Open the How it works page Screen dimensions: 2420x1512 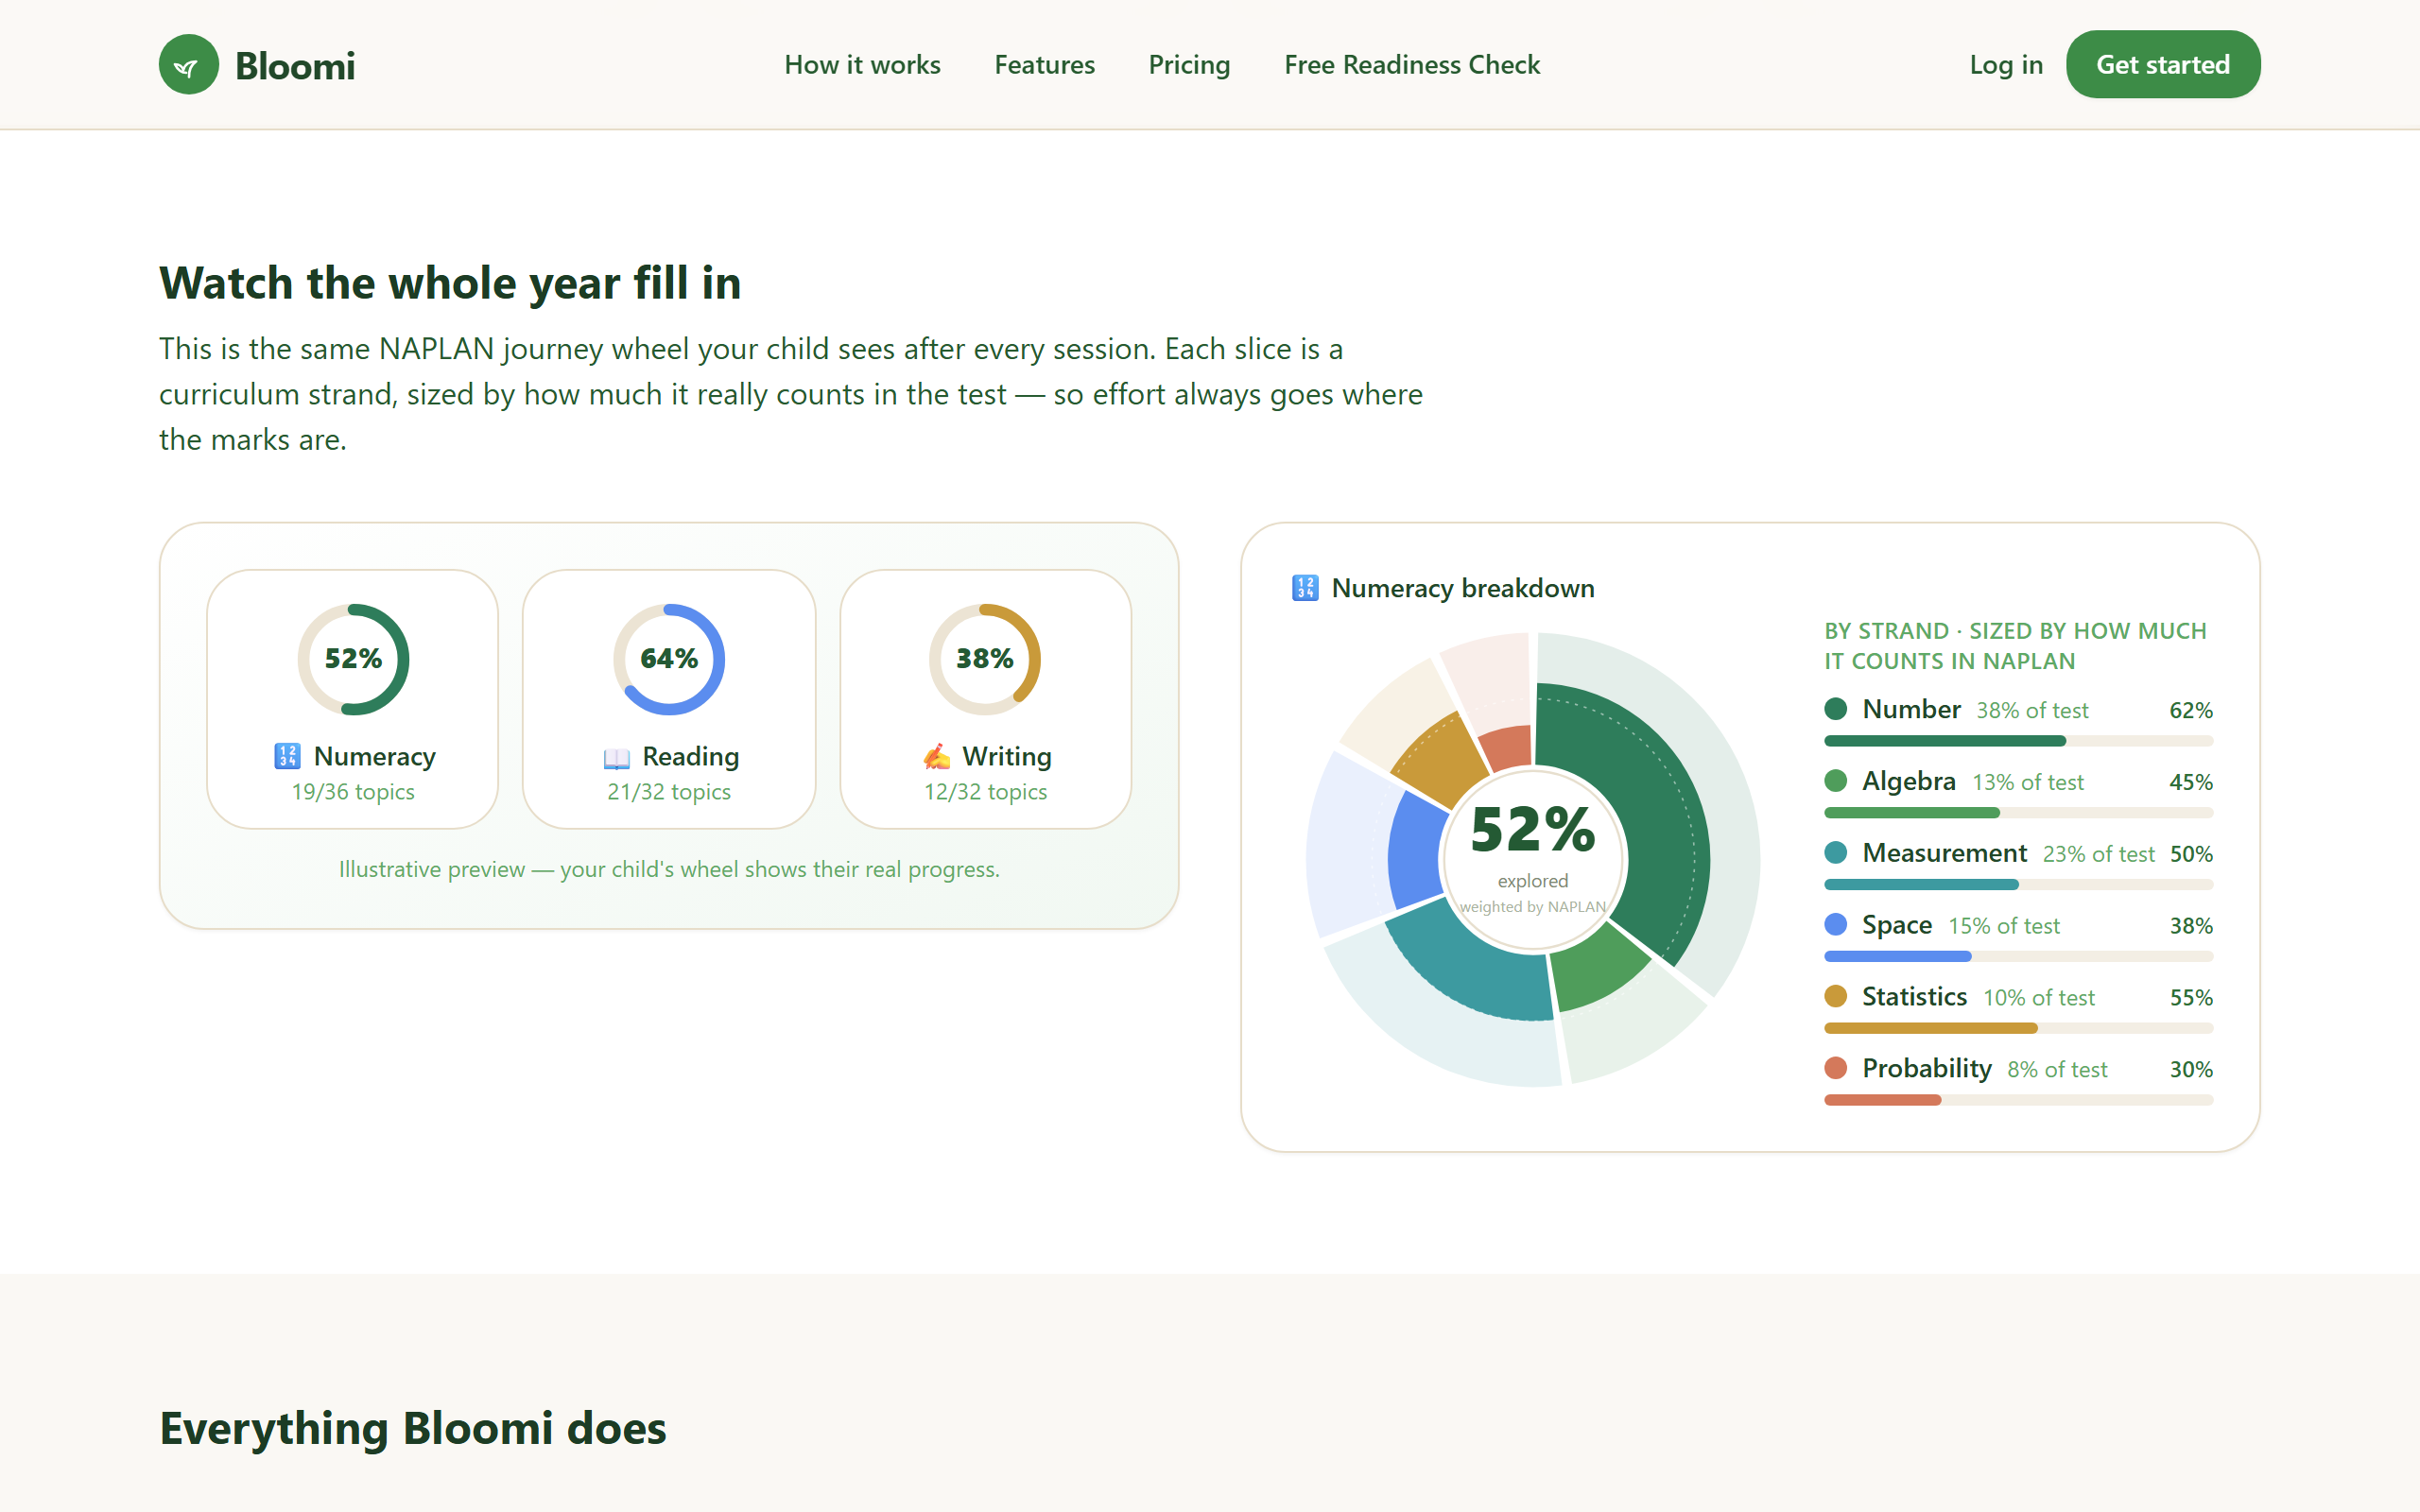point(862,65)
